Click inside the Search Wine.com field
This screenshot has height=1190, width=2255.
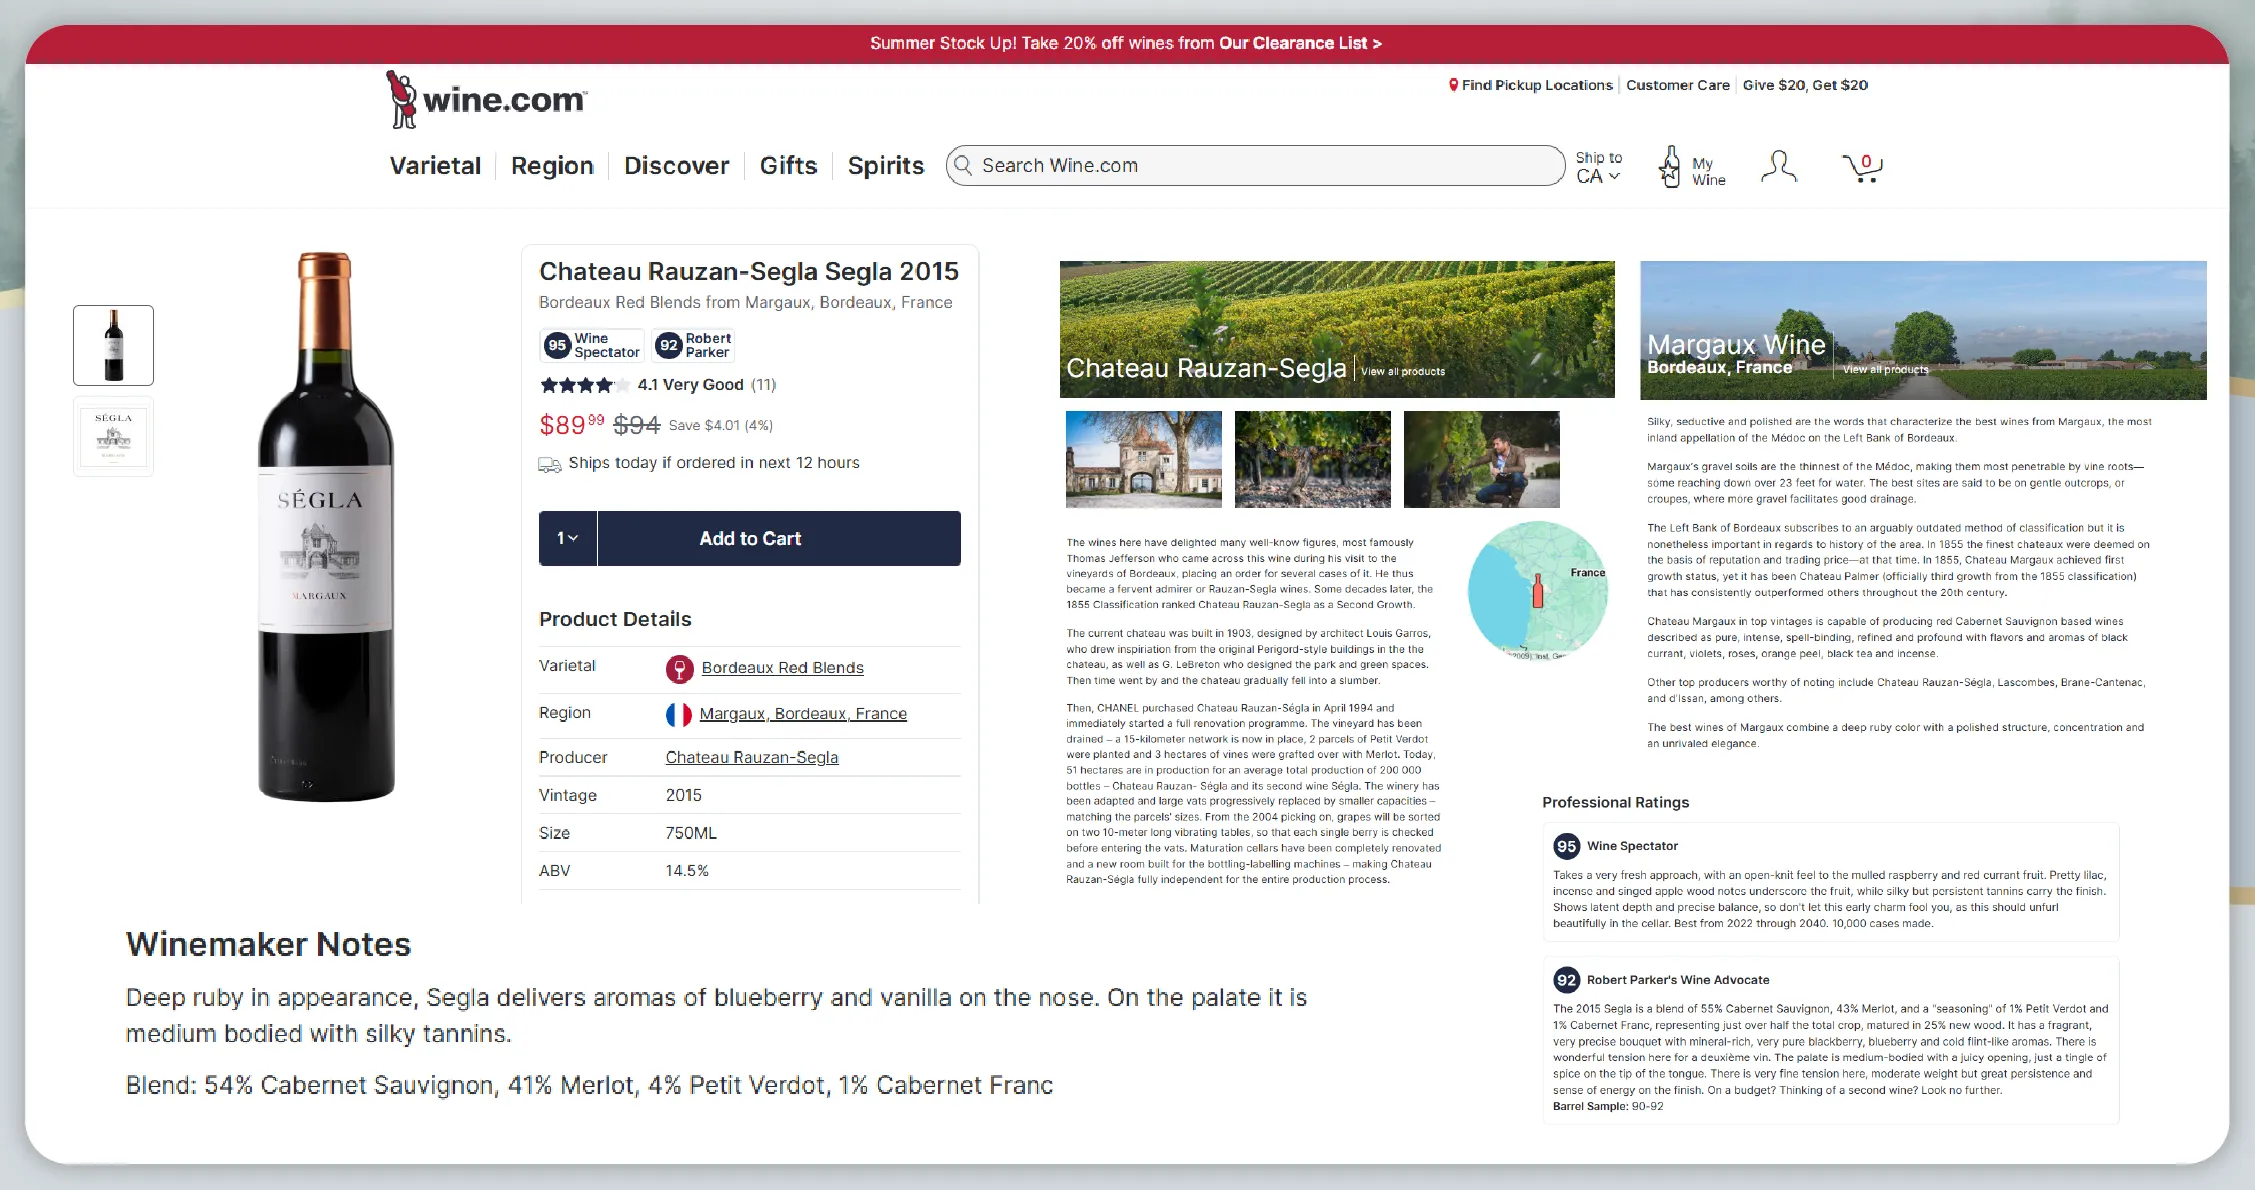coord(1200,165)
